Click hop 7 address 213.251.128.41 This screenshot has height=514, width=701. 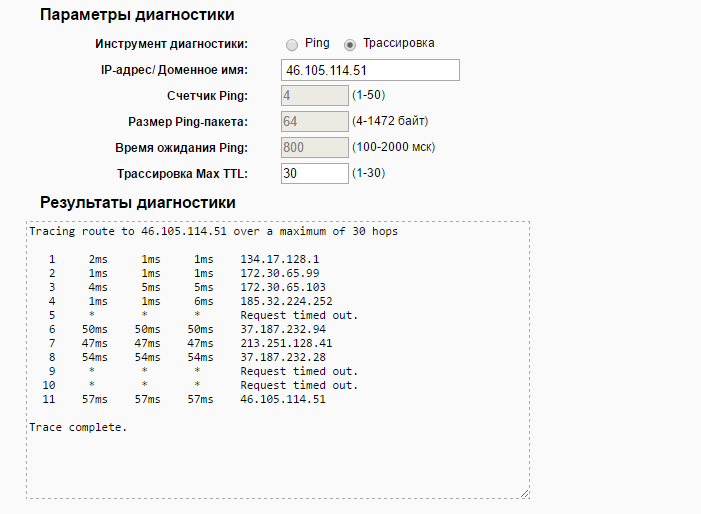[x=286, y=343]
